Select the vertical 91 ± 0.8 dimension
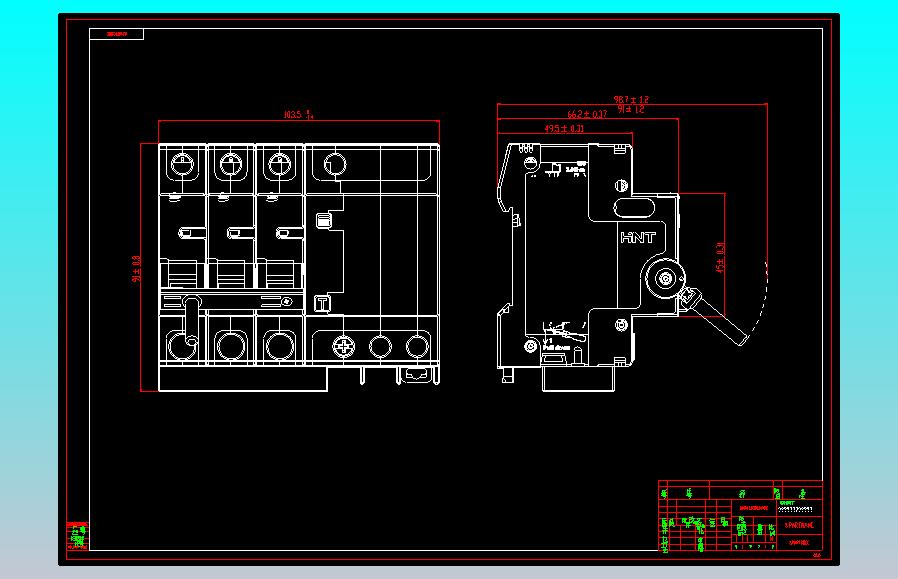898x579 pixels. (136, 269)
